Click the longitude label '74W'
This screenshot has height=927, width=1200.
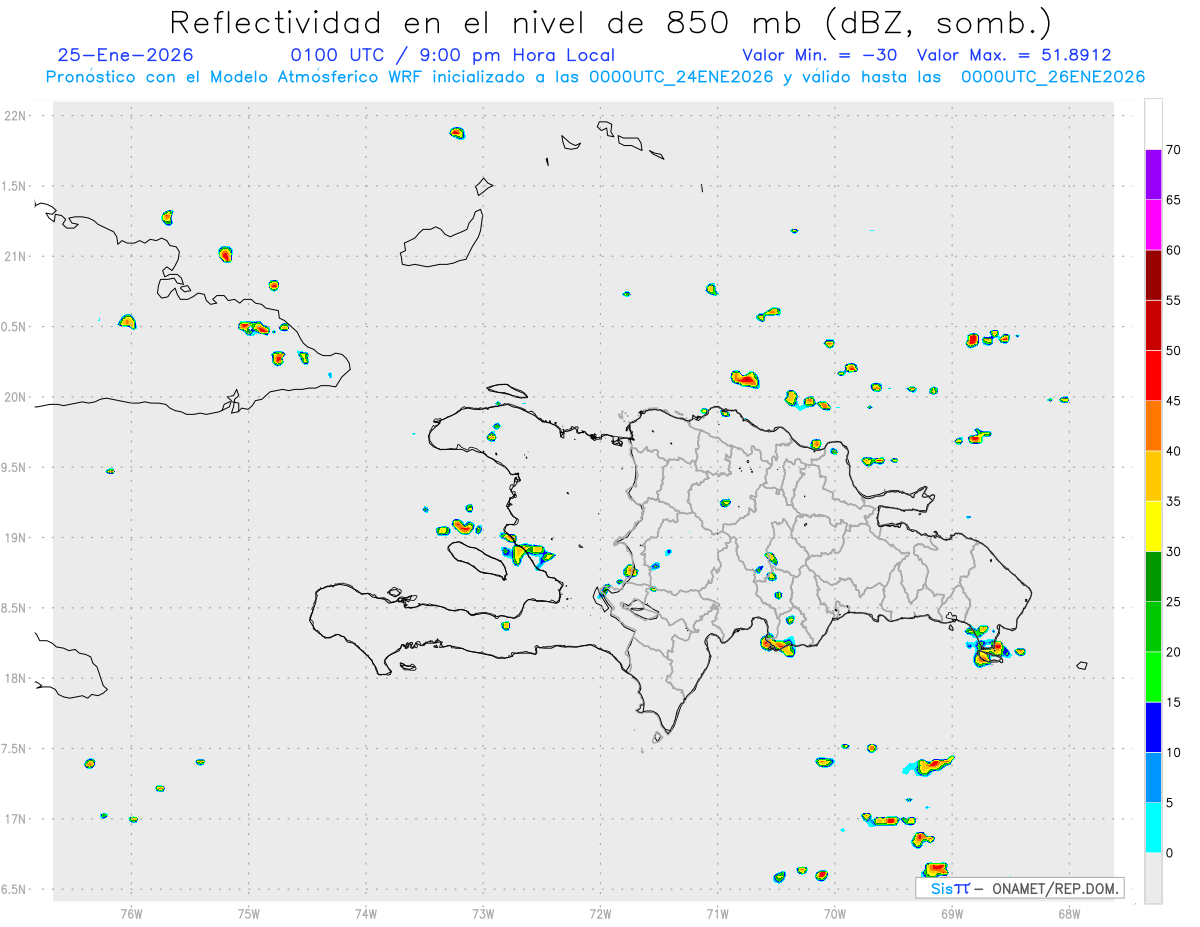pyautogui.click(x=366, y=912)
